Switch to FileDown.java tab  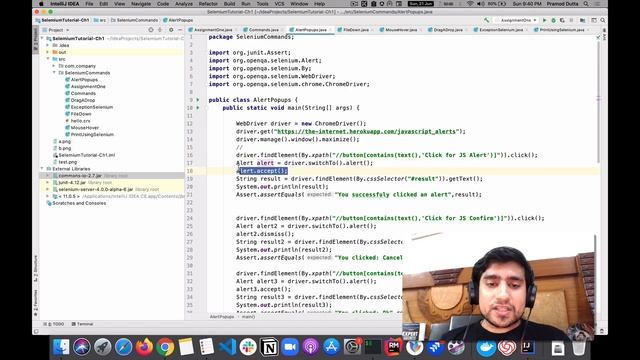click(356, 30)
